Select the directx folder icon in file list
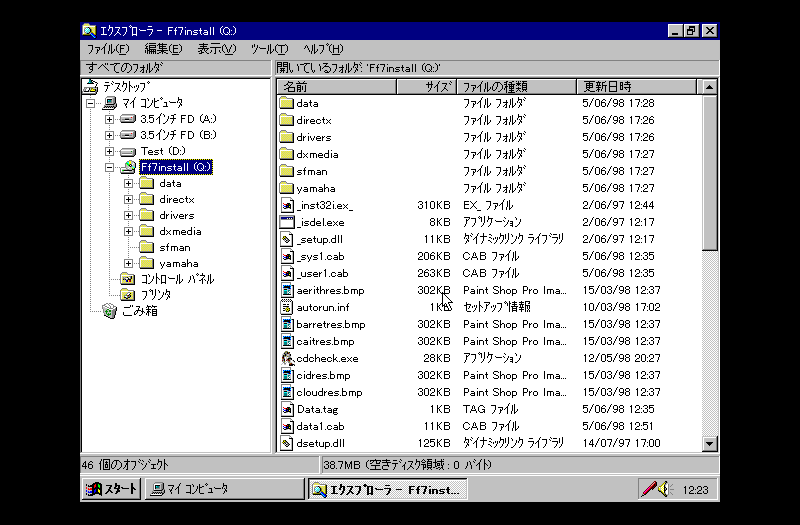 point(287,120)
